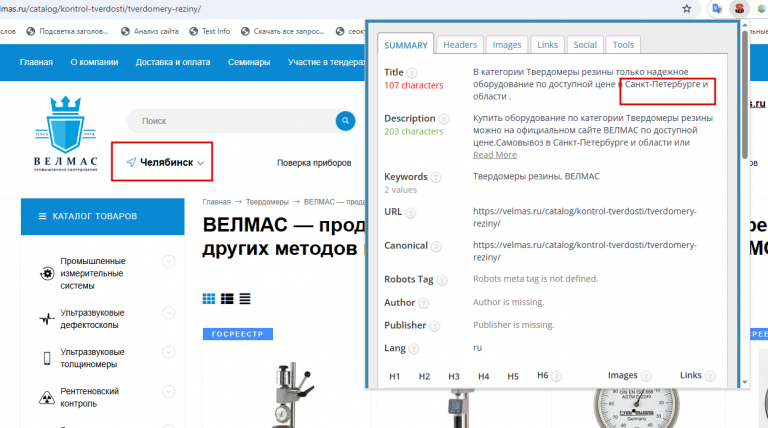Select the SUMMARY tab
Screen dimensions: 768x428
pyautogui.click(x=406, y=45)
